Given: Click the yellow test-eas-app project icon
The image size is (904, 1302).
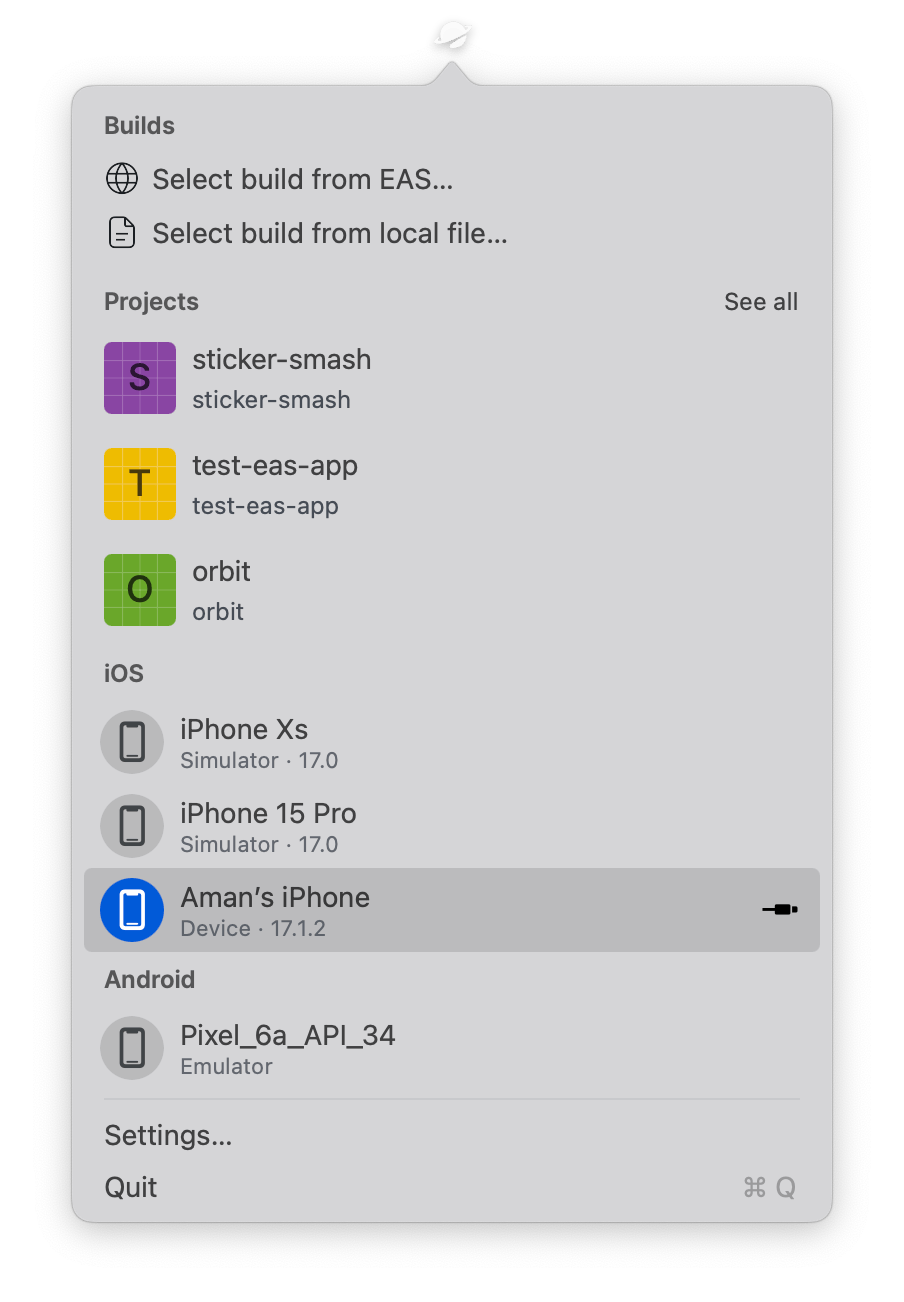Looking at the screenshot, I should click(x=140, y=484).
